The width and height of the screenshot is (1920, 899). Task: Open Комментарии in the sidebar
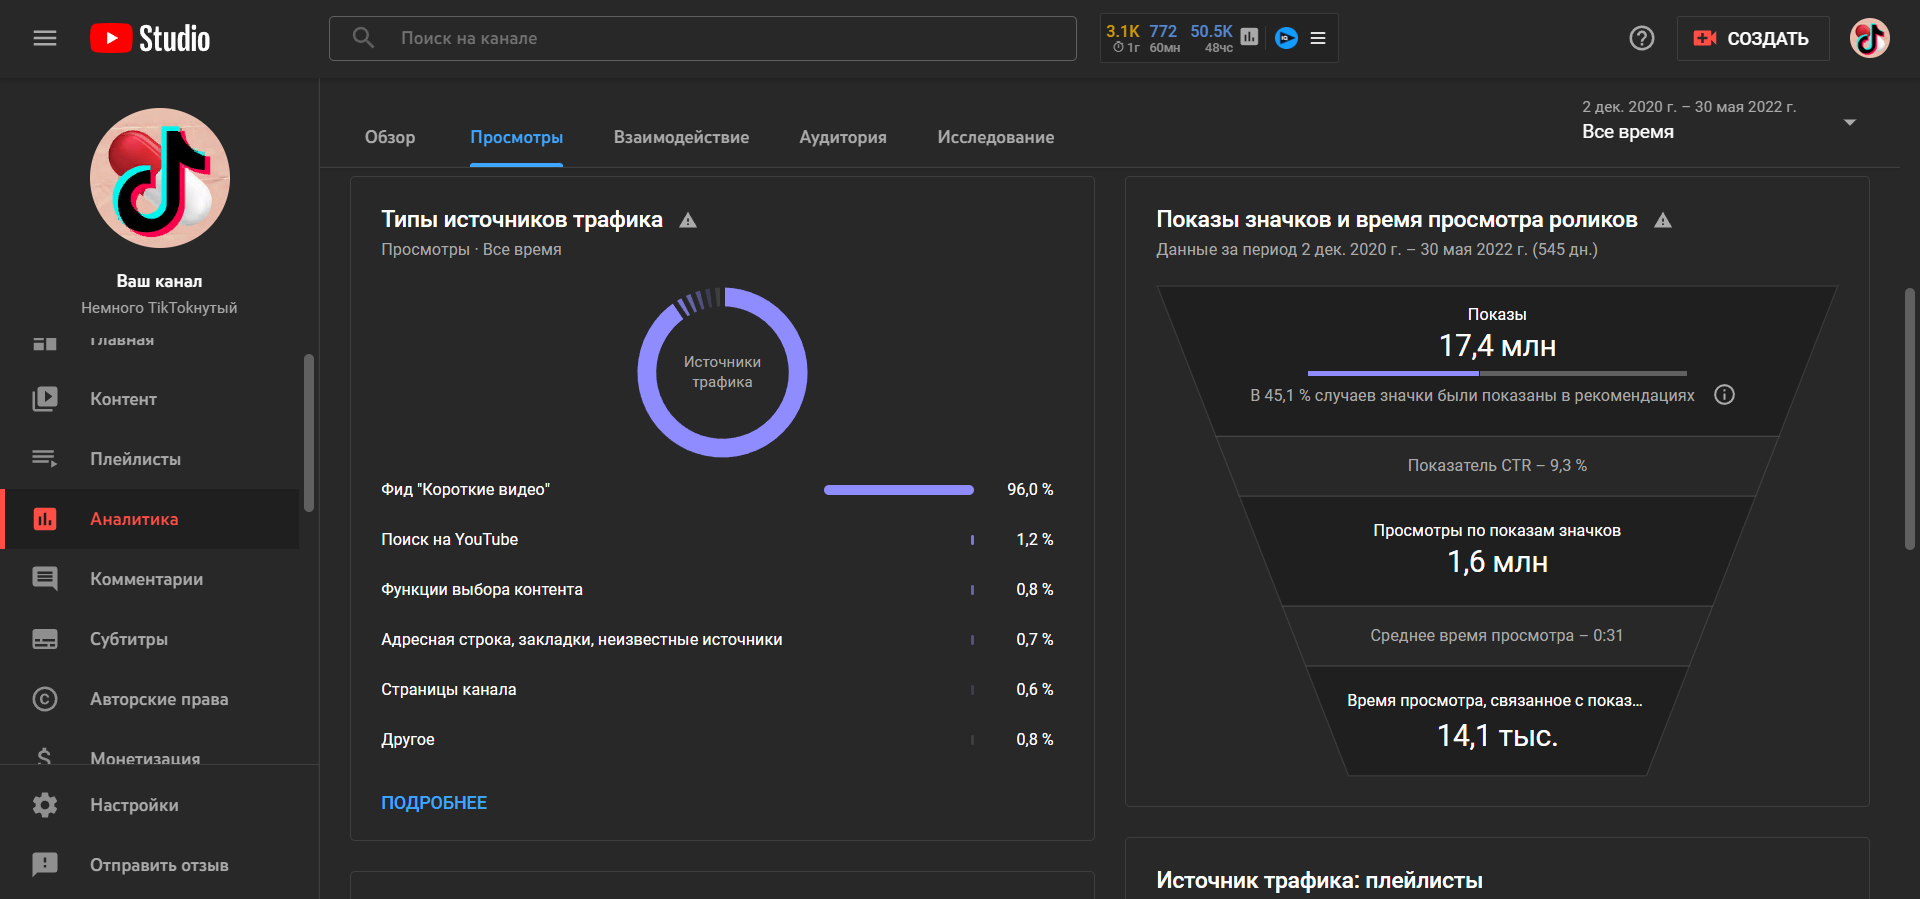[146, 579]
